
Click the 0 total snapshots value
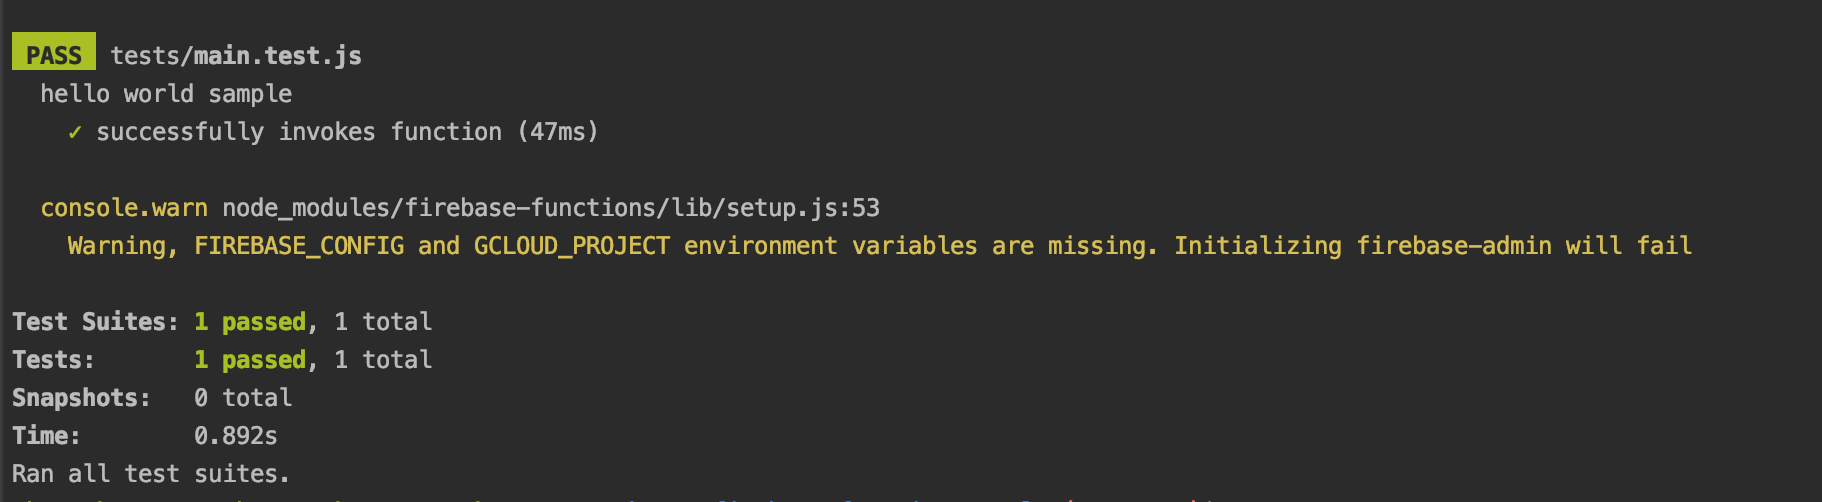tap(243, 398)
